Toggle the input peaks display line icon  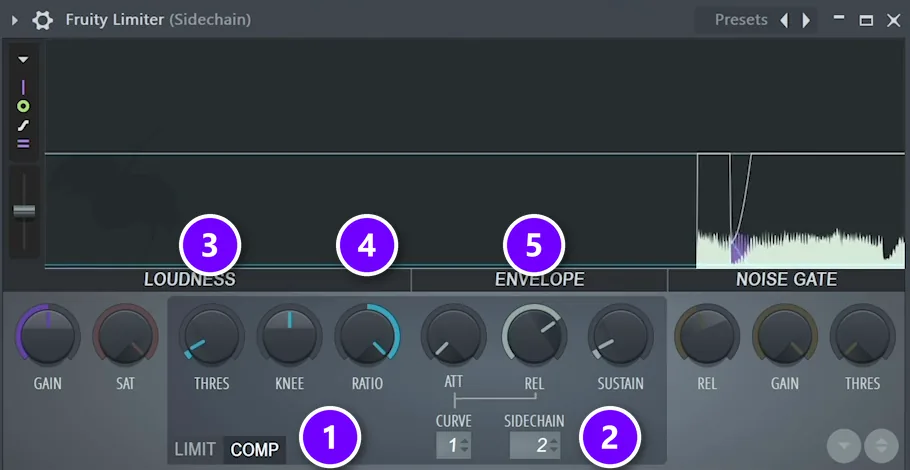23,88
